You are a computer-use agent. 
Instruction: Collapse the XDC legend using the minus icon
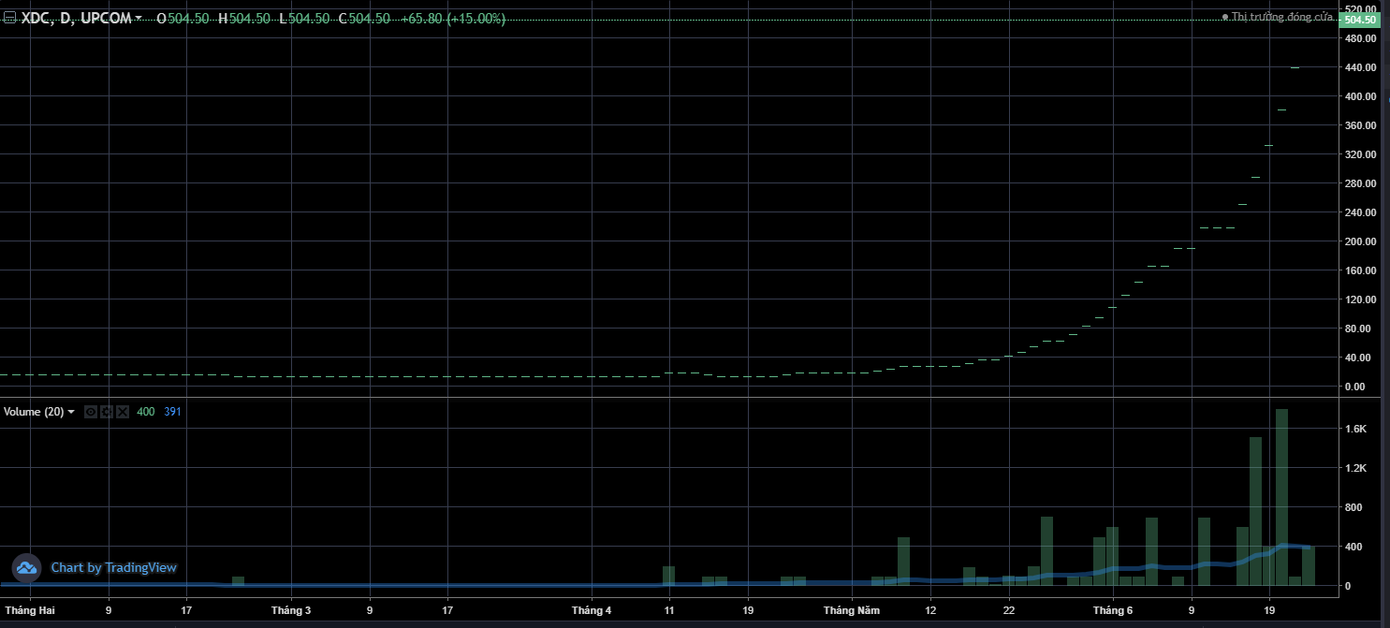pyautogui.click(x=9, y=19)
